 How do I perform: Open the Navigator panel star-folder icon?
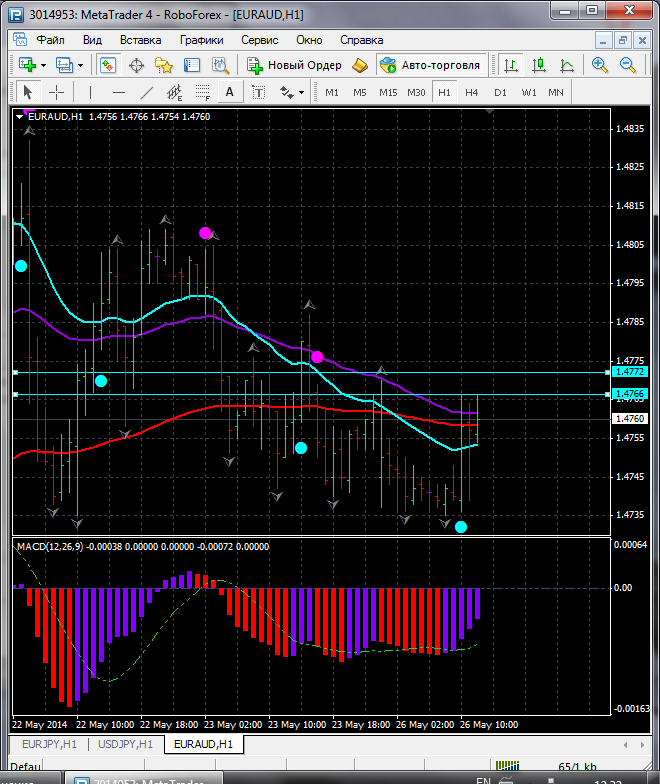(x=163, y=65)
